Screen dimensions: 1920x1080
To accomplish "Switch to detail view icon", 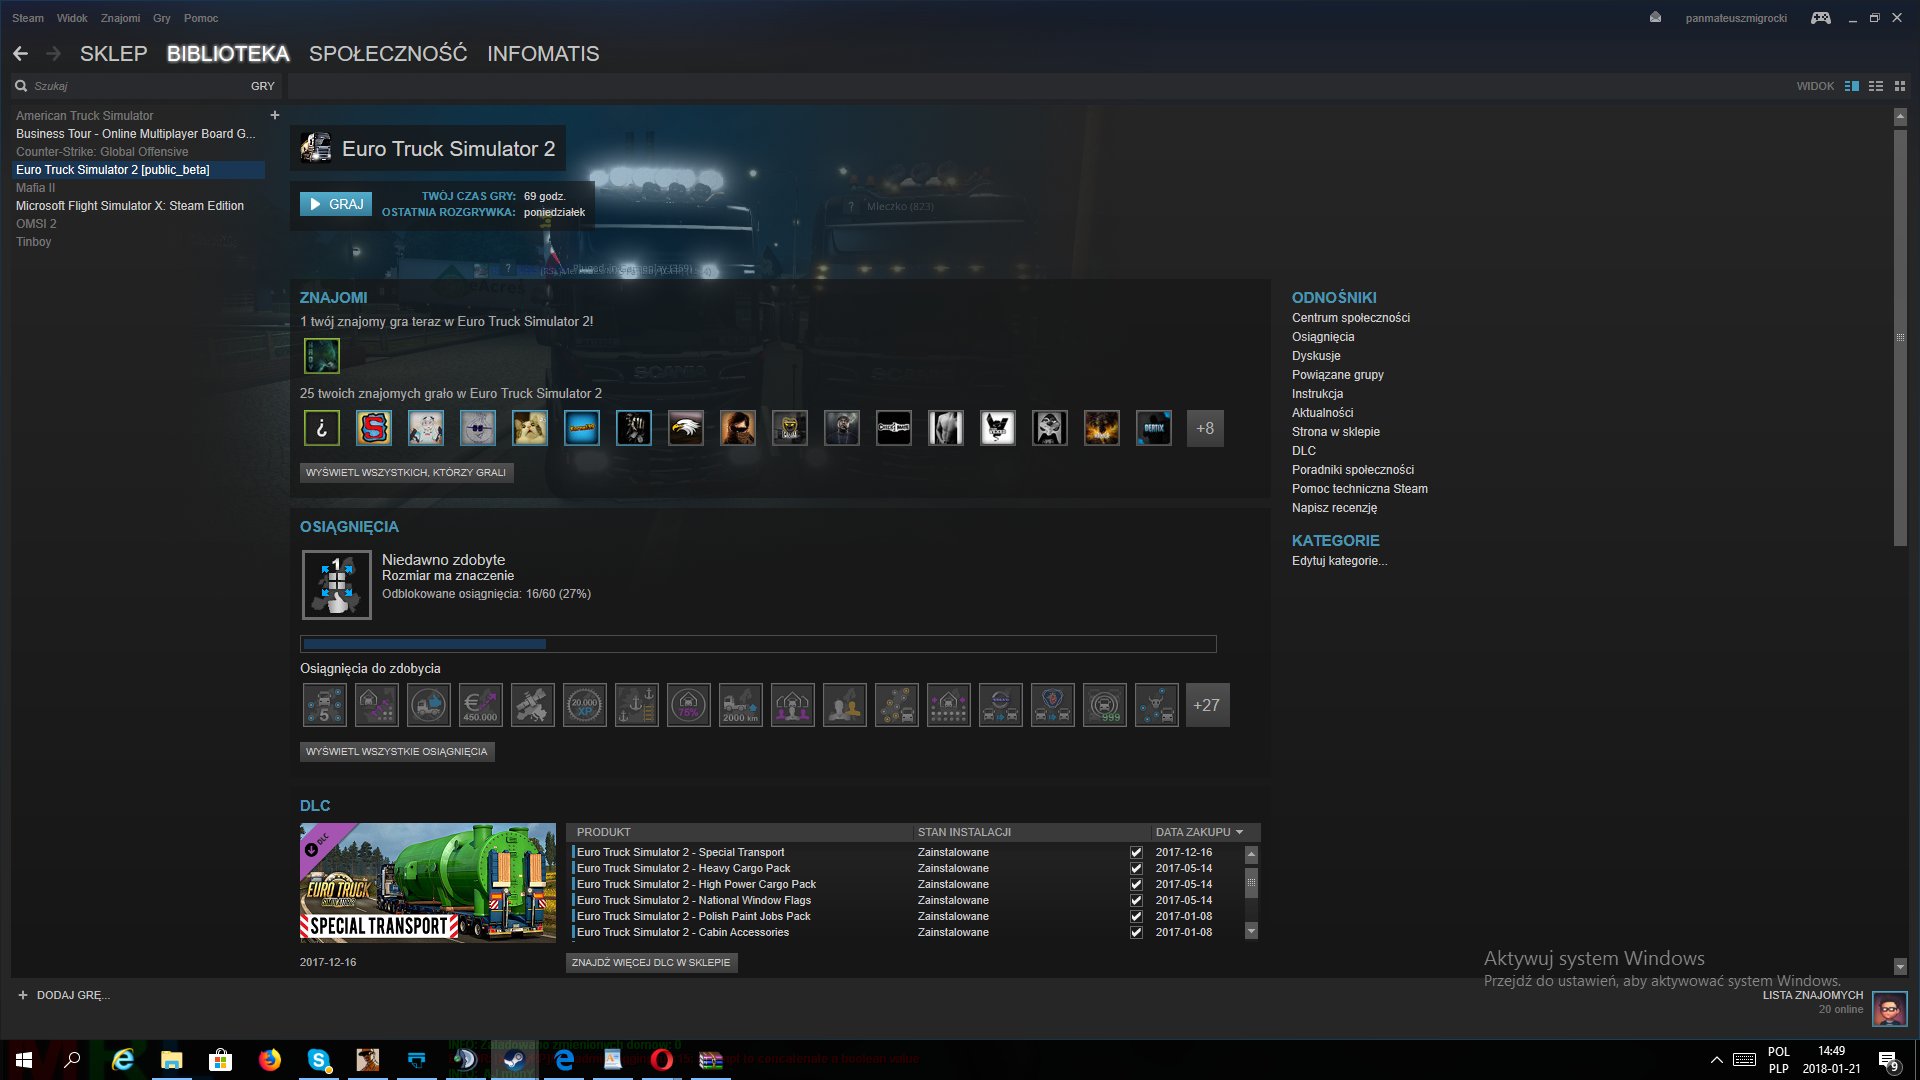I will pyautogui.click(x=1852, y=86).
